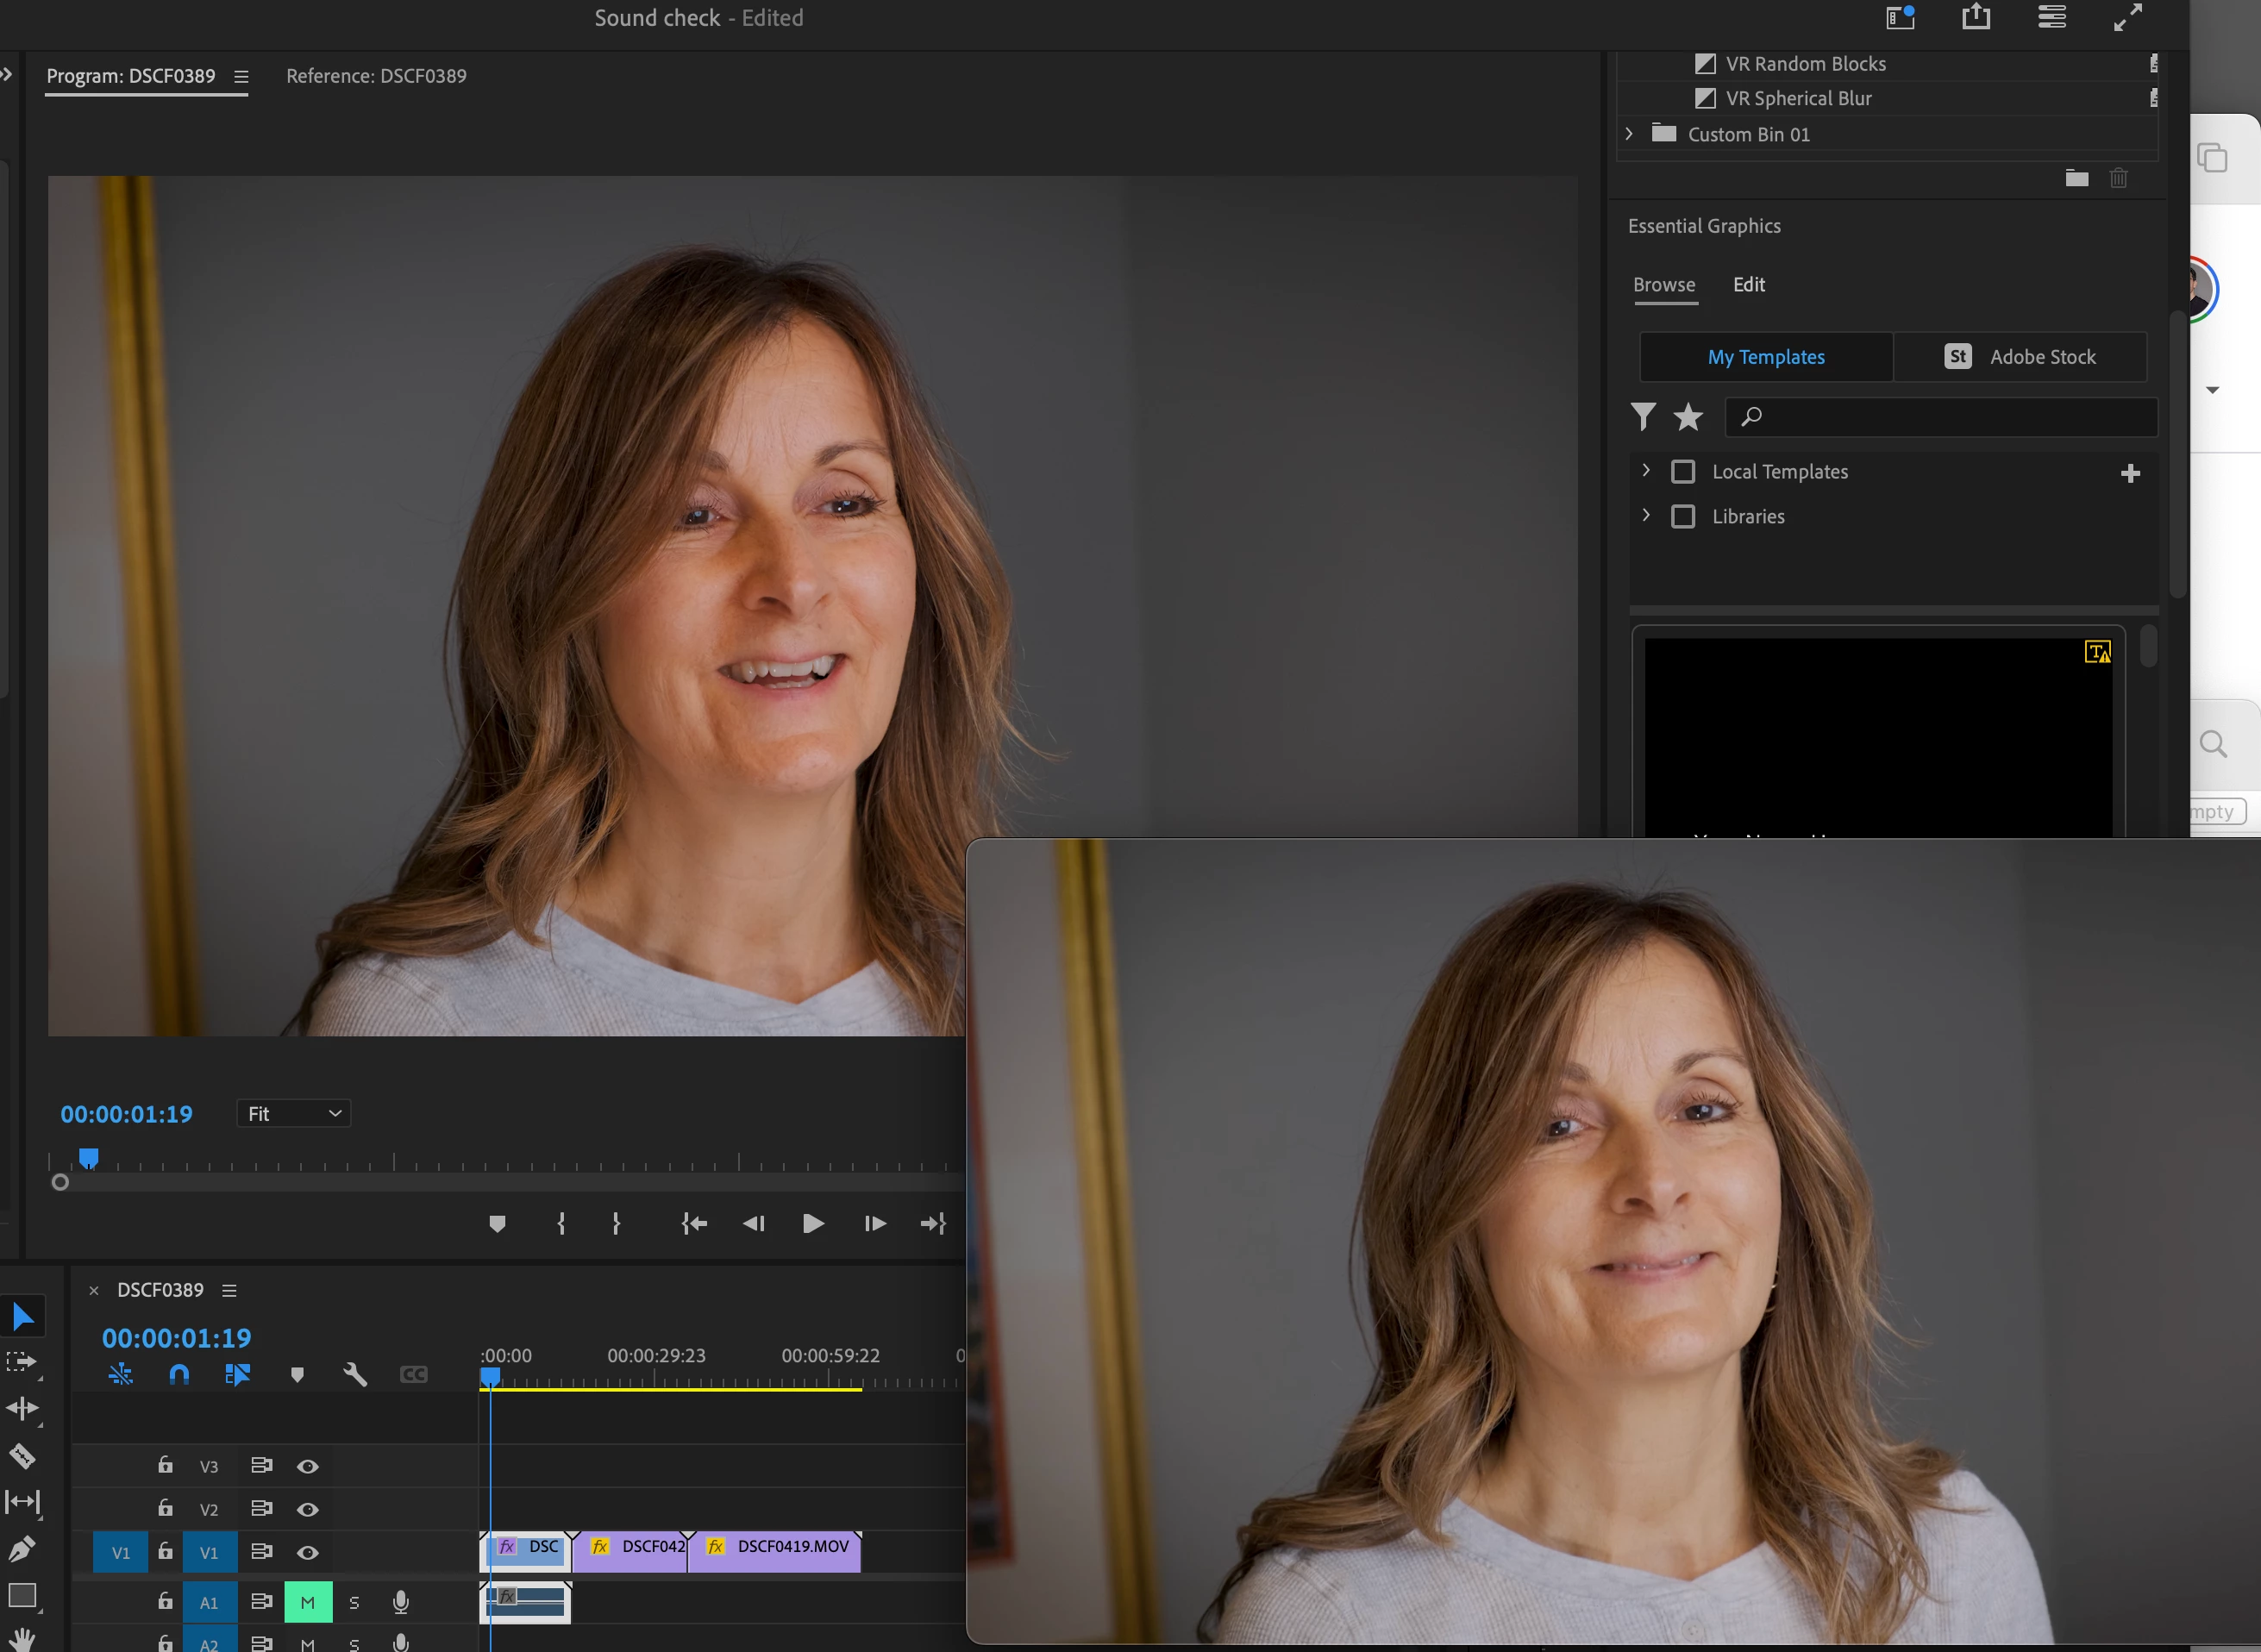Select the Razor tool in the toolbar

pos(22,1456)
